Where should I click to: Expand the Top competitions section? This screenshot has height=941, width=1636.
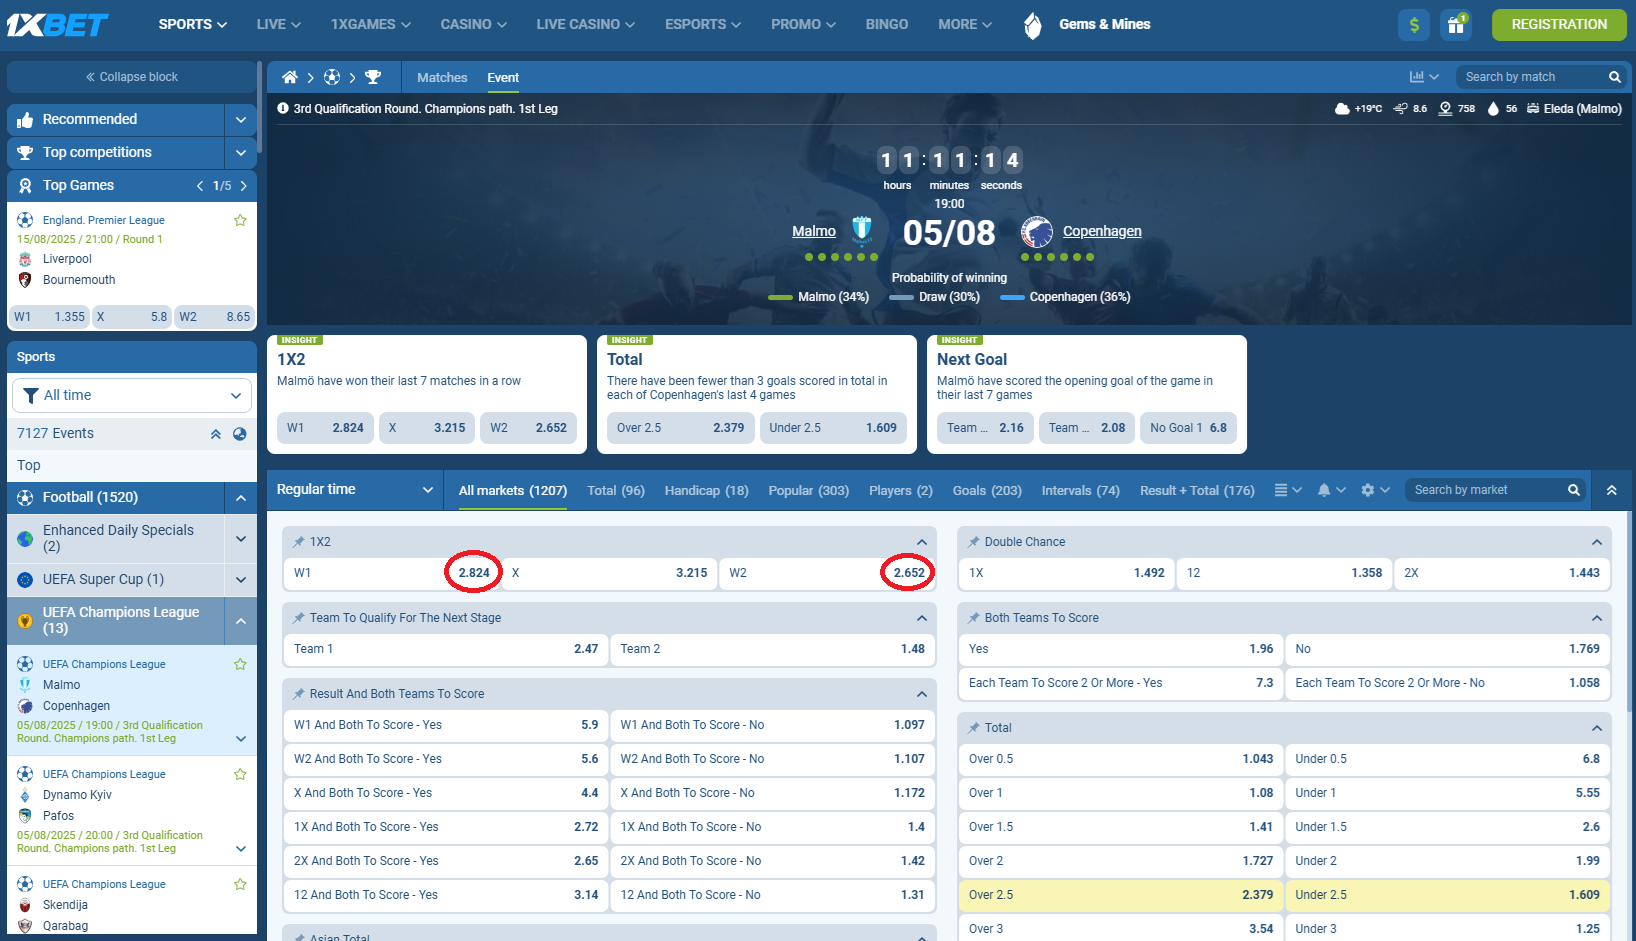240,153
